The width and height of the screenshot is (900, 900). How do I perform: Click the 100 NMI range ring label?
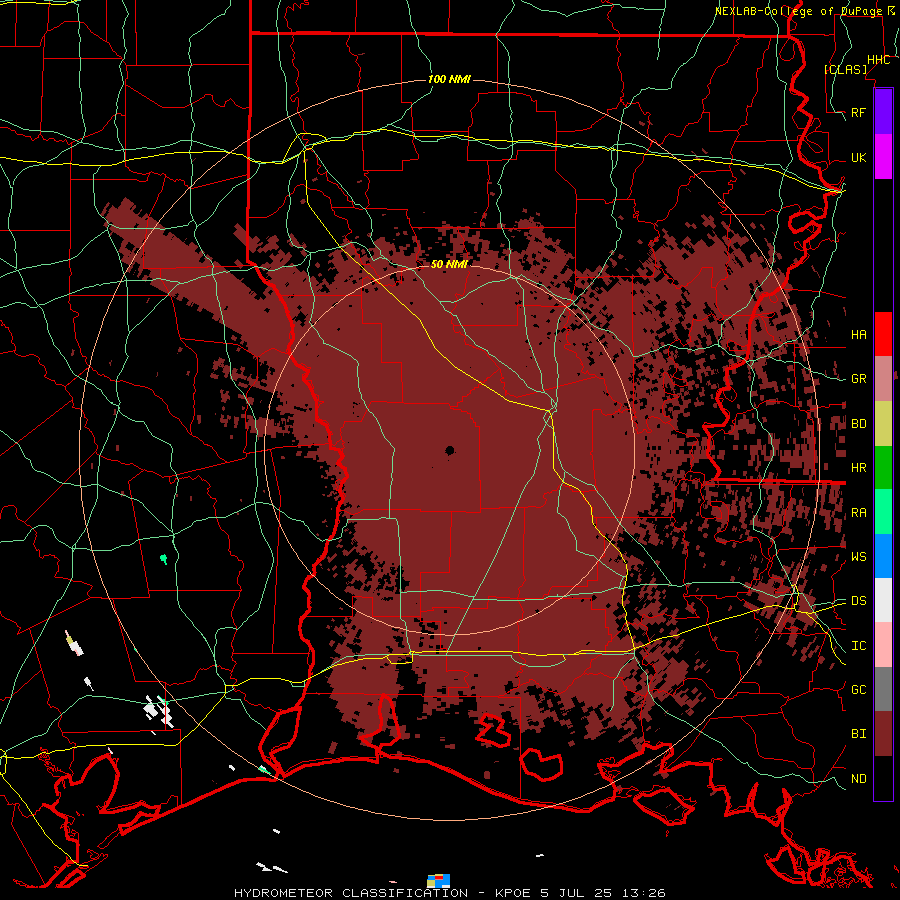click(449, 79)
